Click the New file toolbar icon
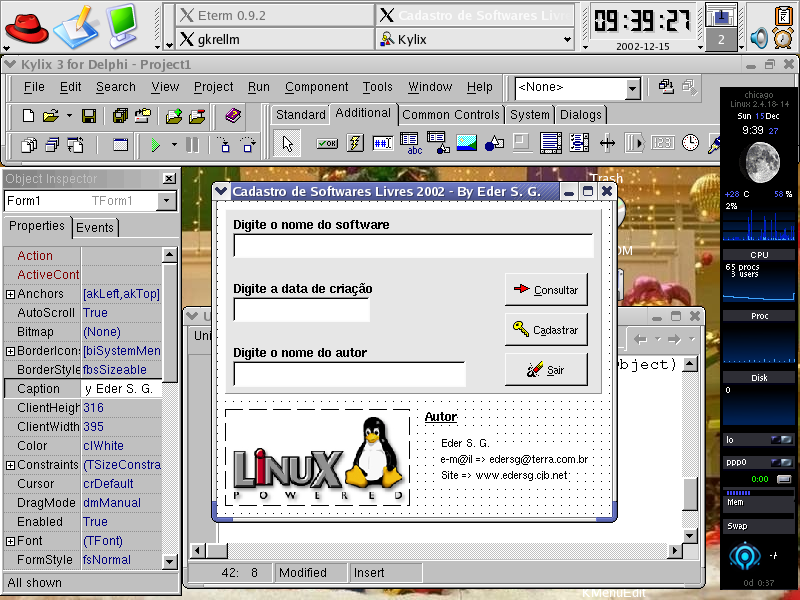Image resolution: width=800 pixels, height=600 pixels. coord(29,116)
